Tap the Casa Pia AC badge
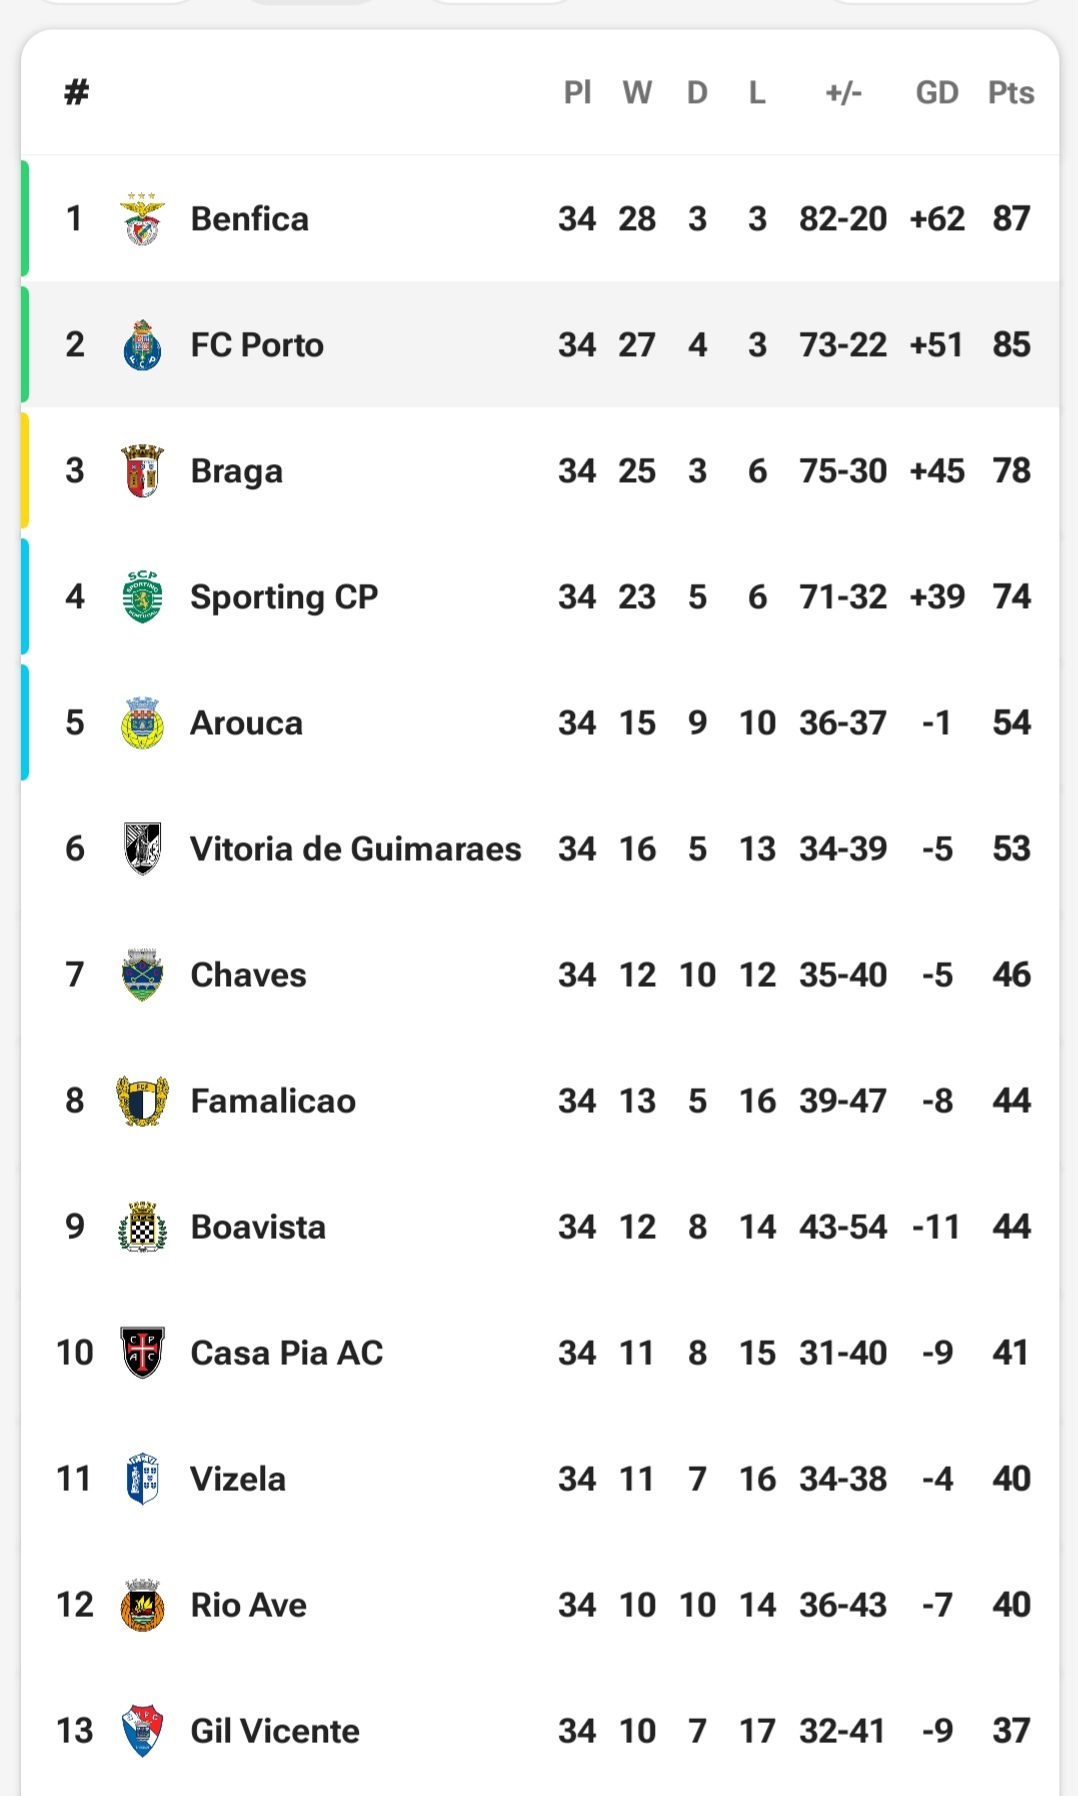1078x1796 pixels. [142, 1353]
